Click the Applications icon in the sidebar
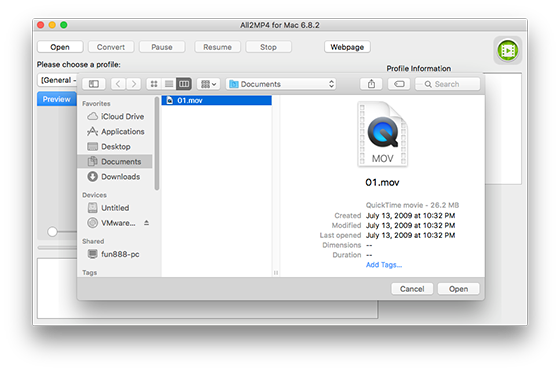 point(92,131)
